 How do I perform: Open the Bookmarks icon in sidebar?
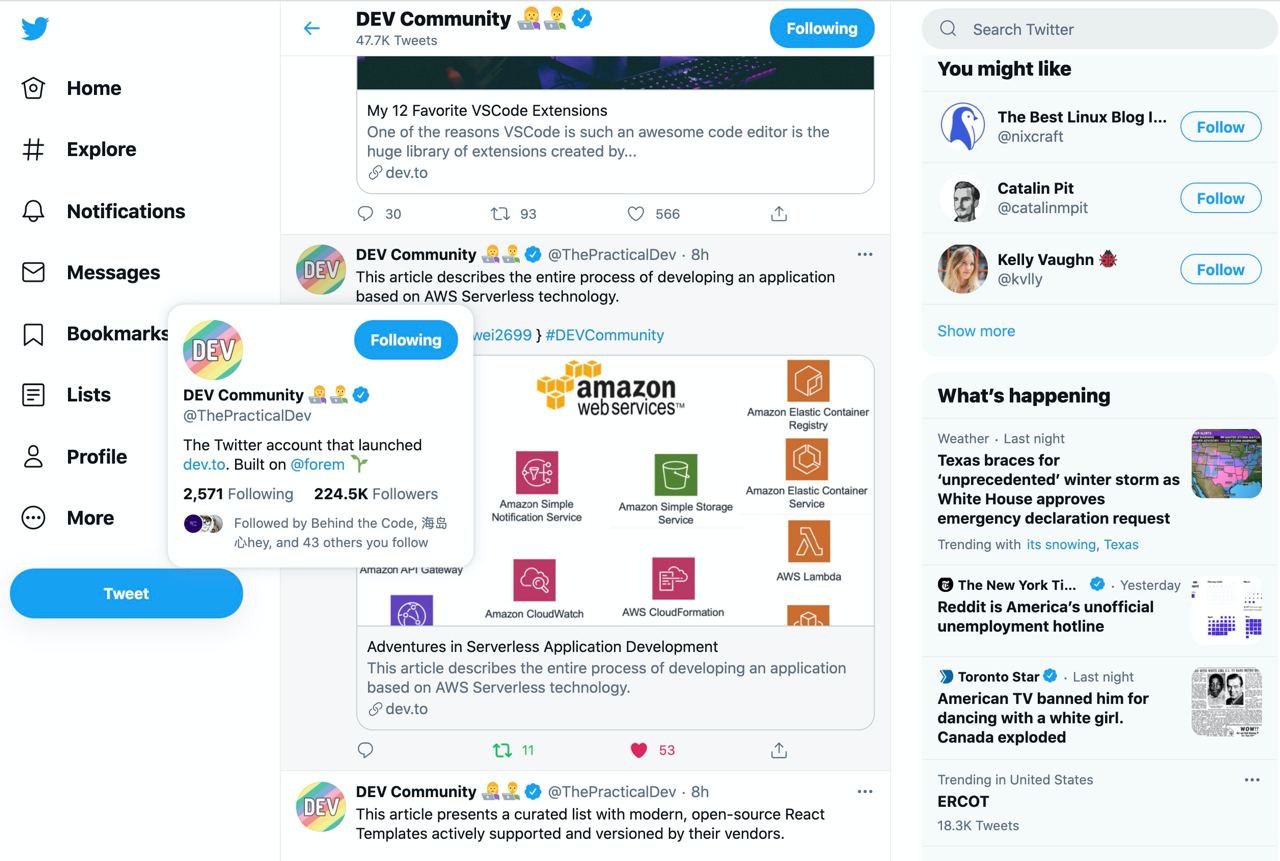(34, 334)
